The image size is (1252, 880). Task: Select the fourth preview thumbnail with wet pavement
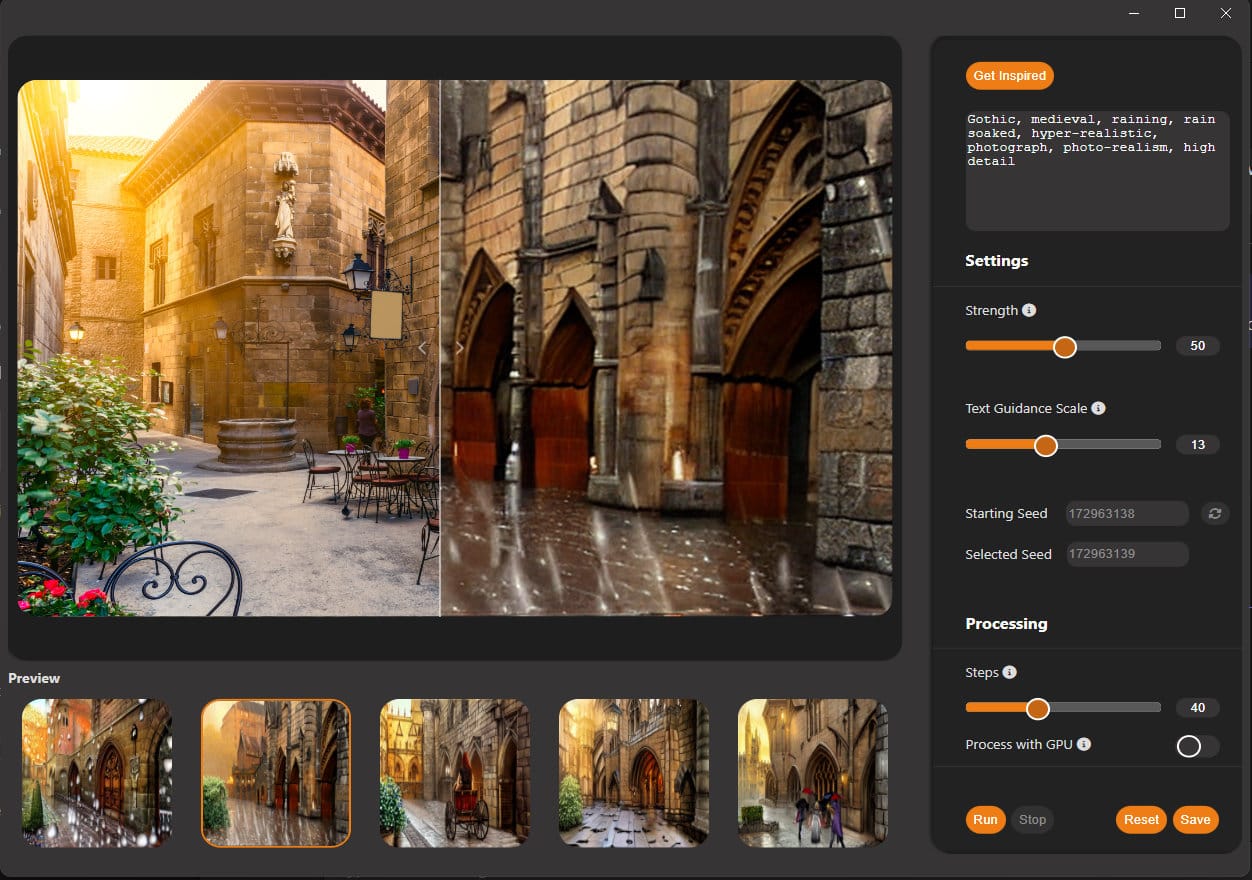pos(634,773)
